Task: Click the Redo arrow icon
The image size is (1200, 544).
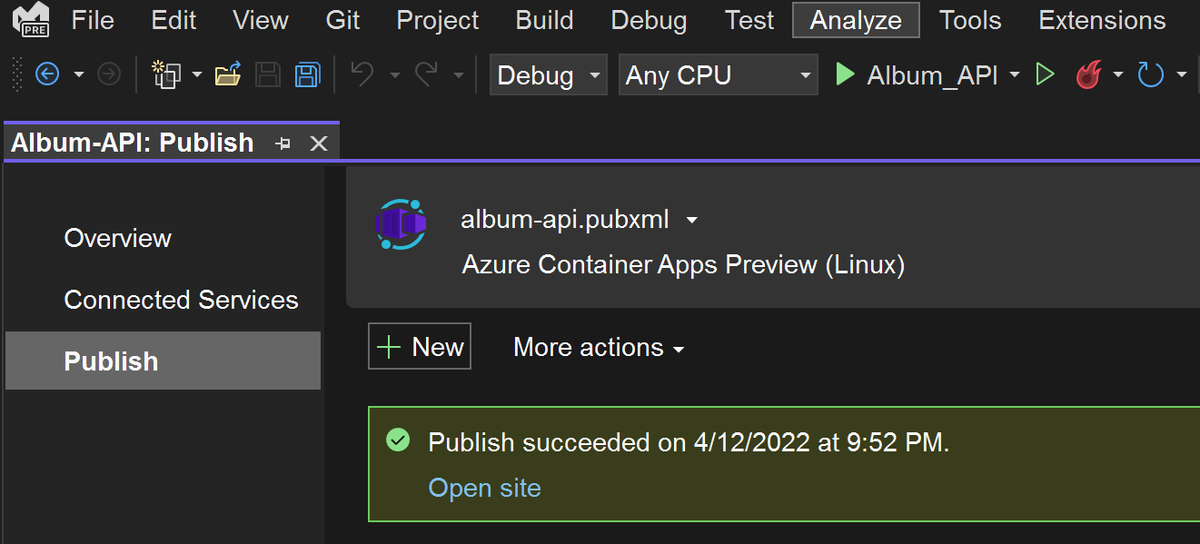Action: (427, 74)
